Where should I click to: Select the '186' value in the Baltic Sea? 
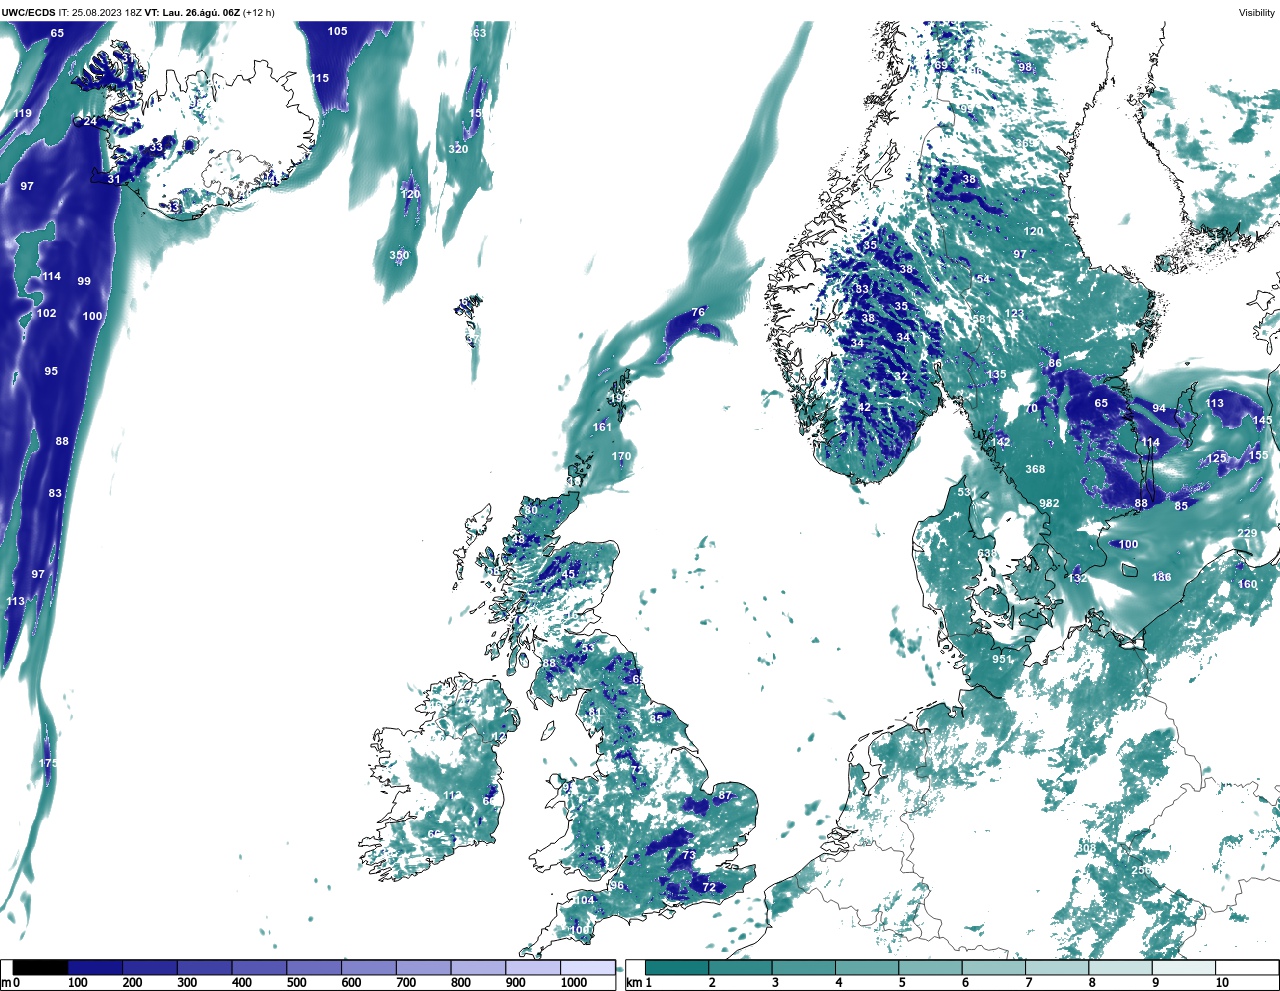1162,577
